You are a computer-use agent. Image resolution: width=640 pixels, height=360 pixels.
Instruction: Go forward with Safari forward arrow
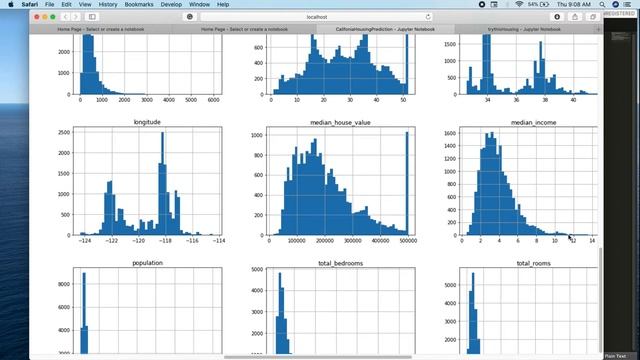(x=76, y=17)
